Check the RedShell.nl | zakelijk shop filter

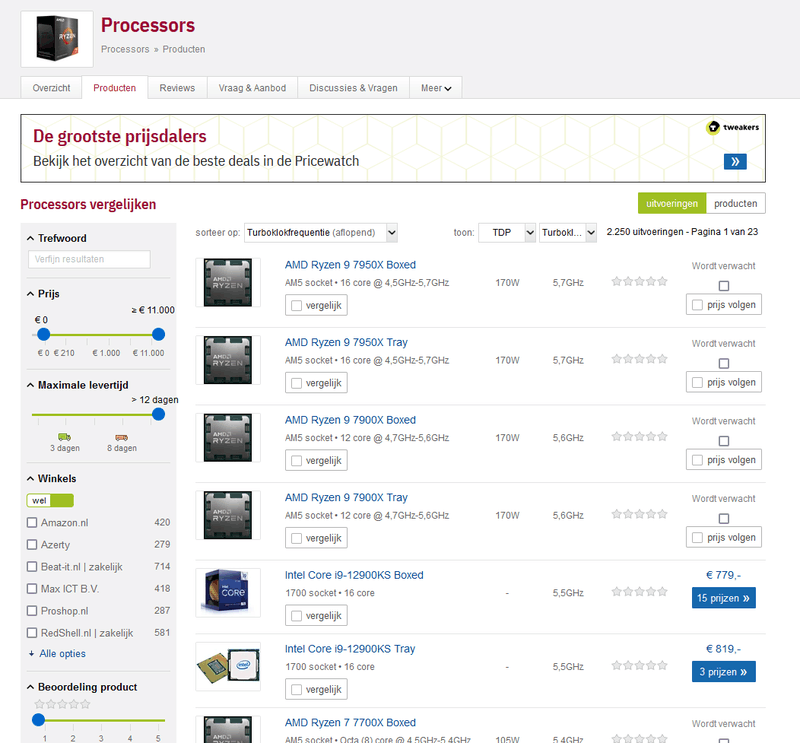(x=32, y=633)
